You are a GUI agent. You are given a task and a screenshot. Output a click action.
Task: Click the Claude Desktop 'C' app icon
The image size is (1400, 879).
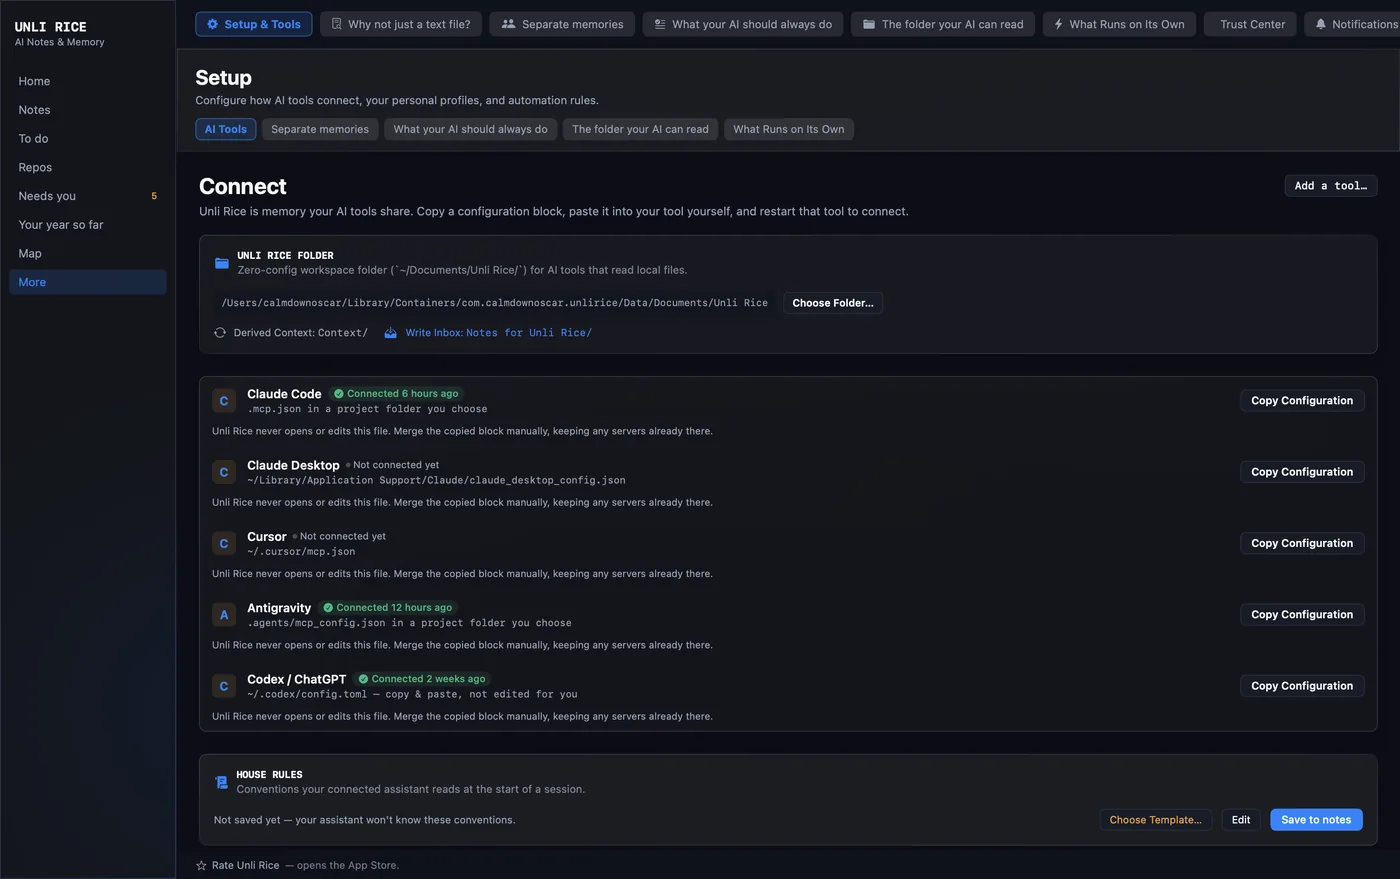click(x=224, y=472)
